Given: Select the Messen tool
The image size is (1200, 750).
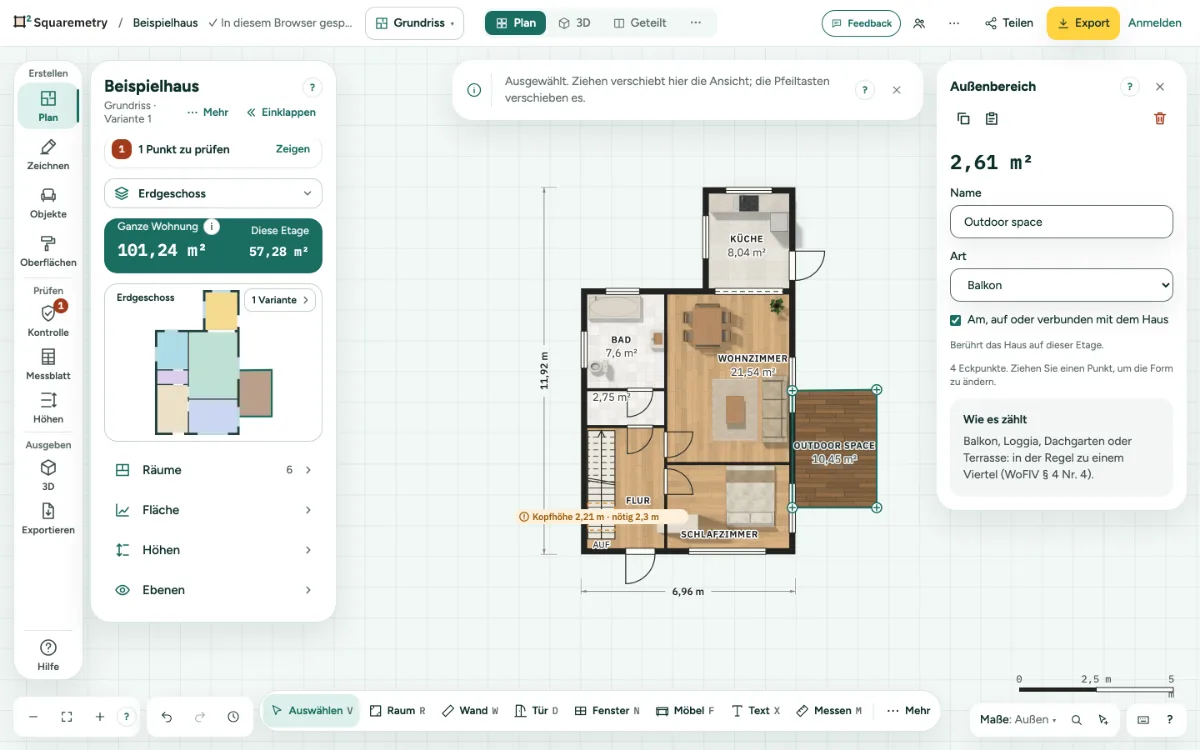Looking at the screenshot, I should [x=829, y=711].
